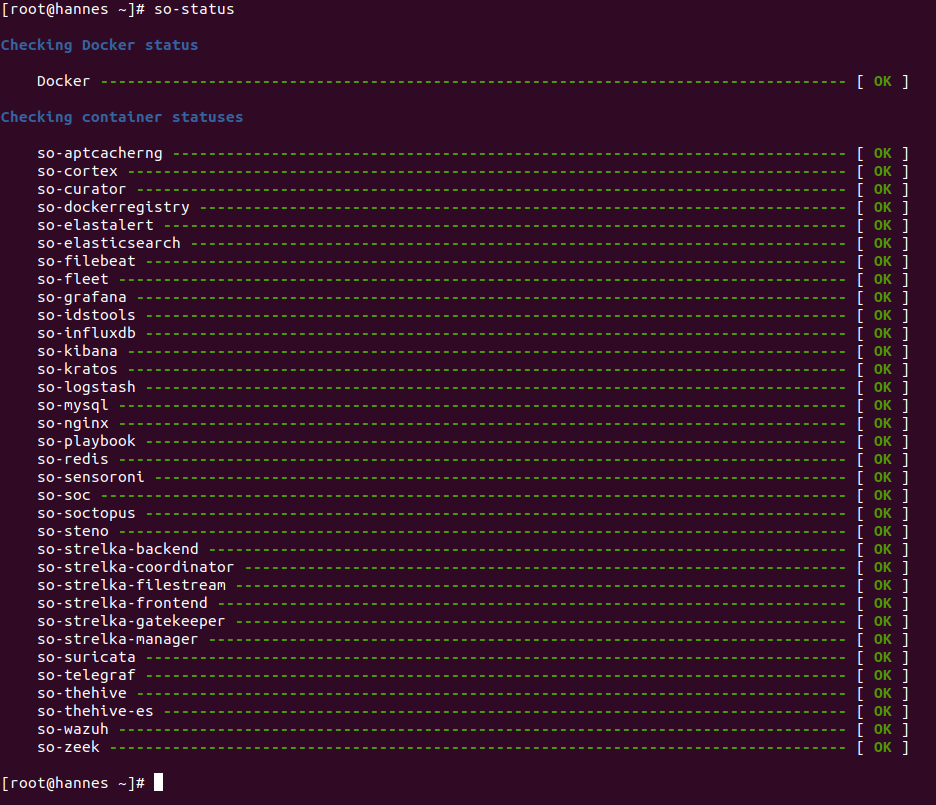This screenshot has width=936, height=805.
Task: Click the terminal cursor at bottom prompt
Action: pyautogui.click(x=158, y=782)
